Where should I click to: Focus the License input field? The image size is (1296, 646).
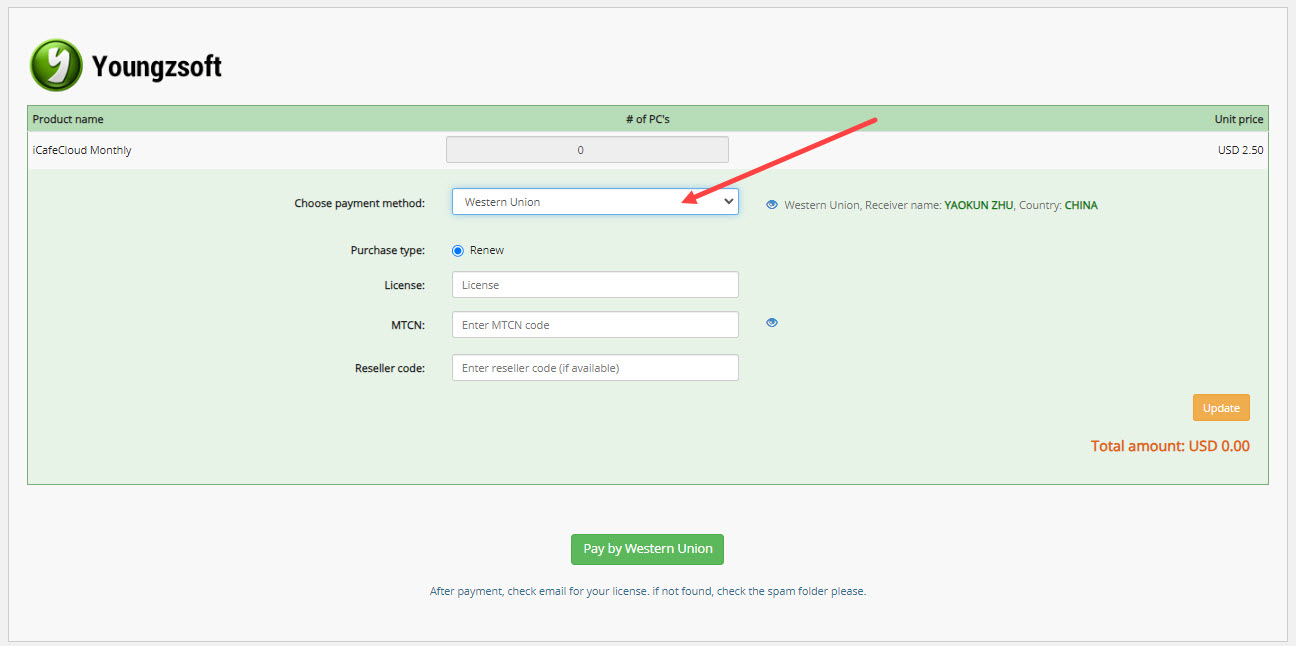click(595, 285)
